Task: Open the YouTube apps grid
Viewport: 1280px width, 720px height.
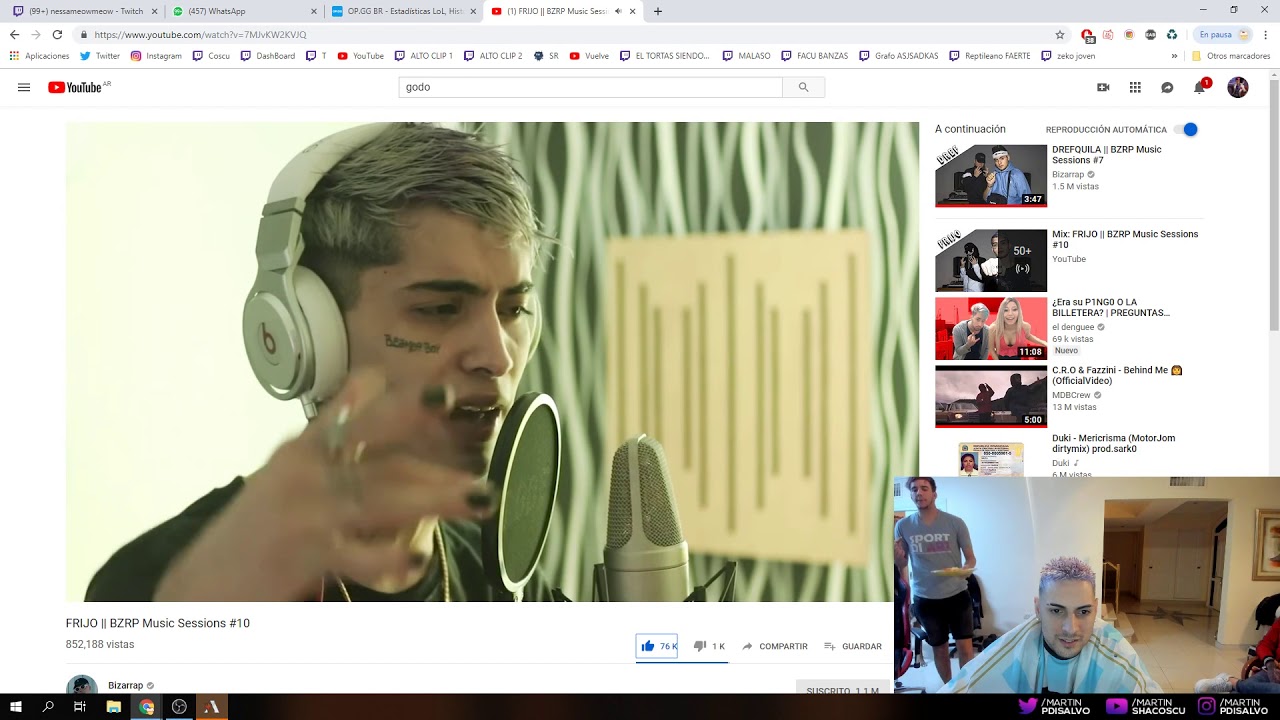Action: coord(1135,87)
